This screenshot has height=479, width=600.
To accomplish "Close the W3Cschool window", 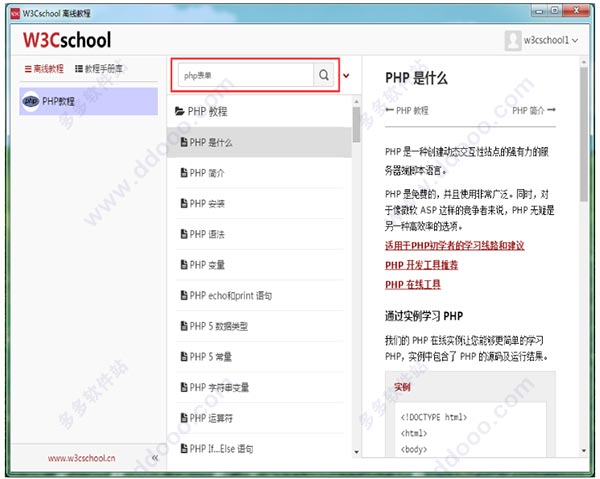I will pos(576,11).
